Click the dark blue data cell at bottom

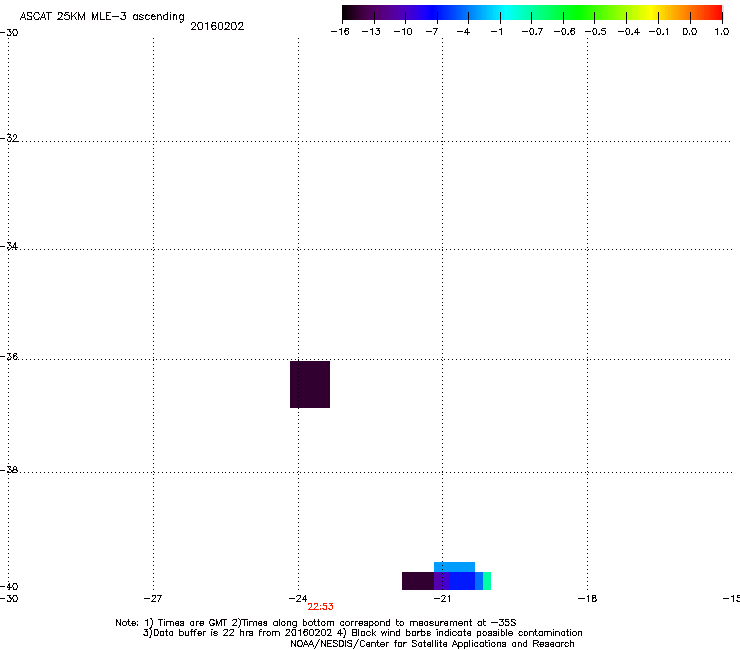point(462,581)
